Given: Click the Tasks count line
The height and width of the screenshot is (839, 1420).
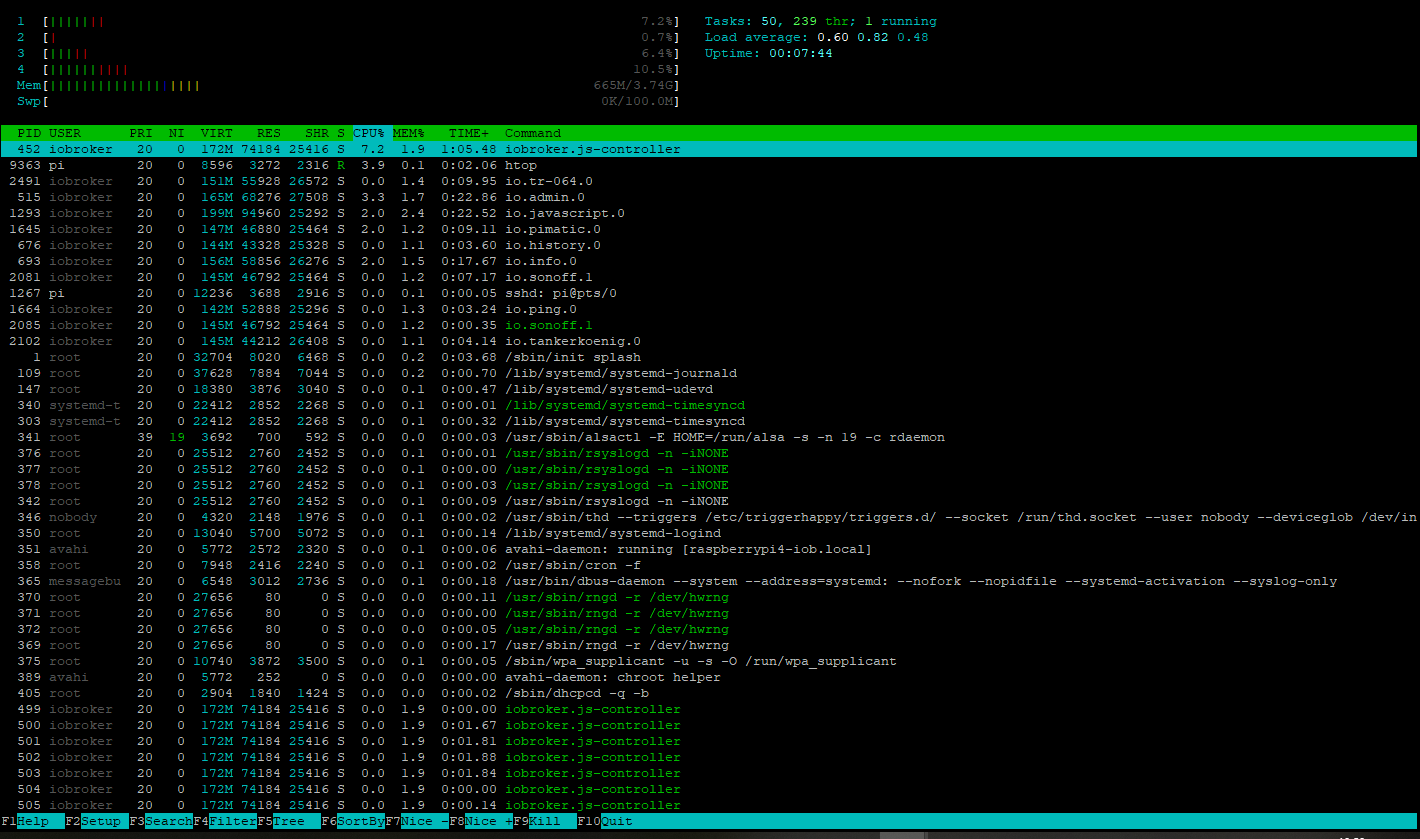Looking at the screenshot, I should tap(821, 21).
